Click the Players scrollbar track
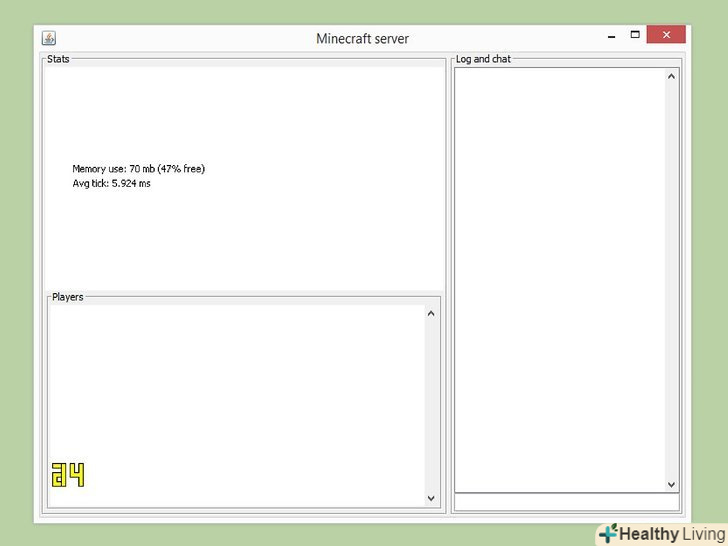Viewport: 728px width, 546px height. (x=431, y=406)
